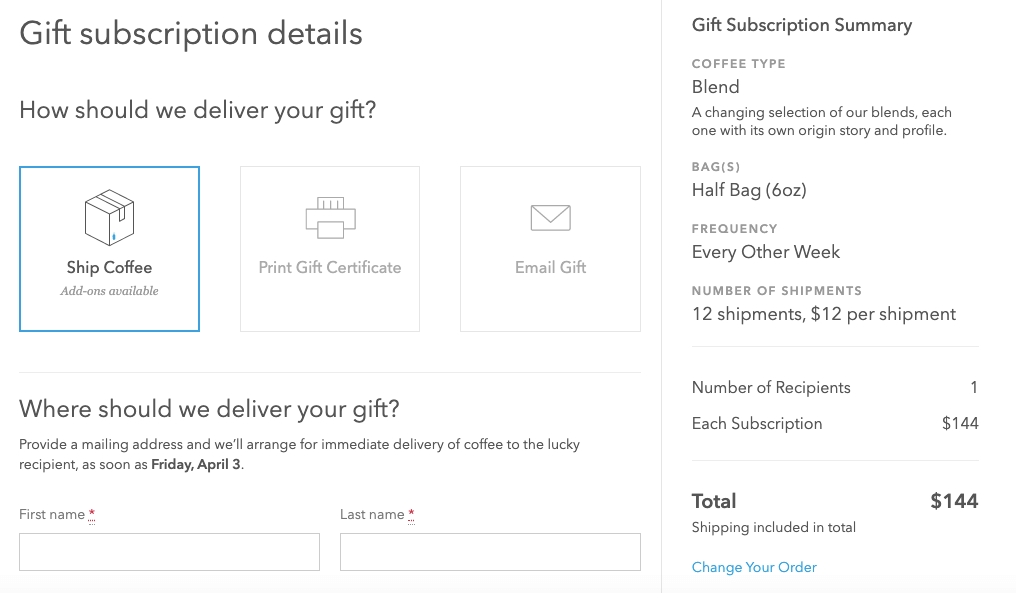The height and width of the screenshot is (593, 1016).
Task: Click the Number of Recipients row
Action: coord(835,388)
